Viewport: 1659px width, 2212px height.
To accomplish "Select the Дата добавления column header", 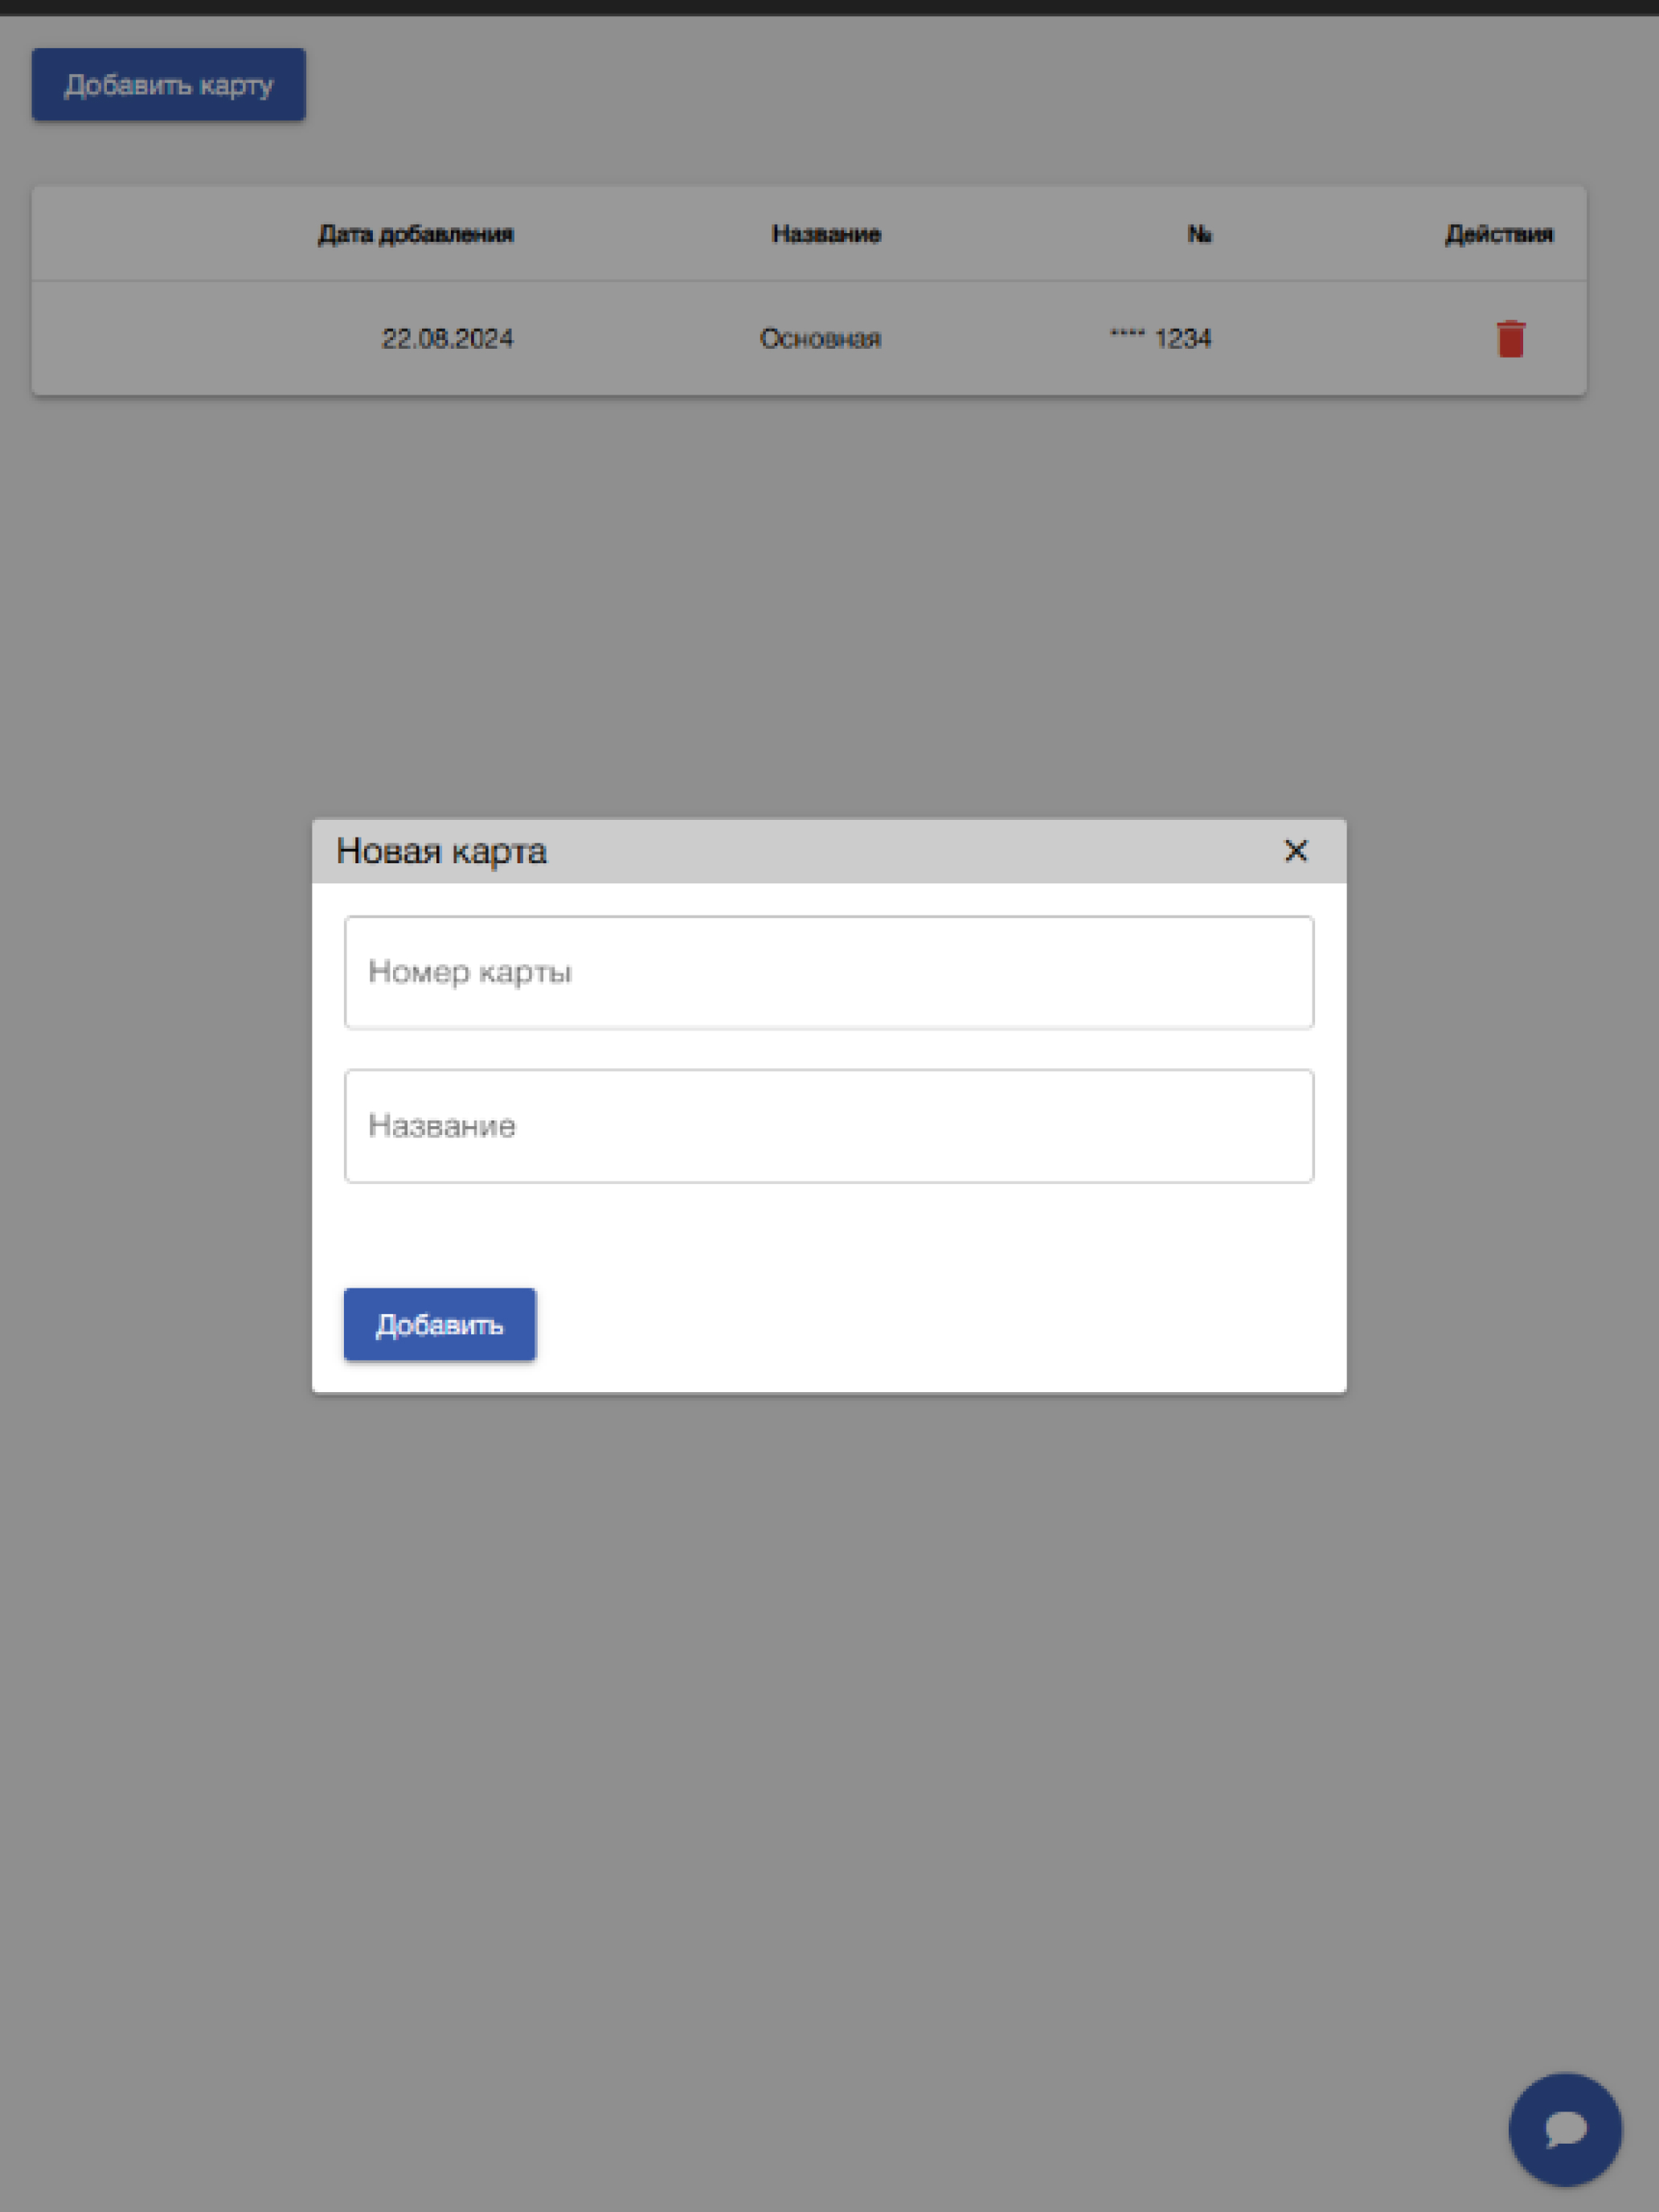I will 416,234.
